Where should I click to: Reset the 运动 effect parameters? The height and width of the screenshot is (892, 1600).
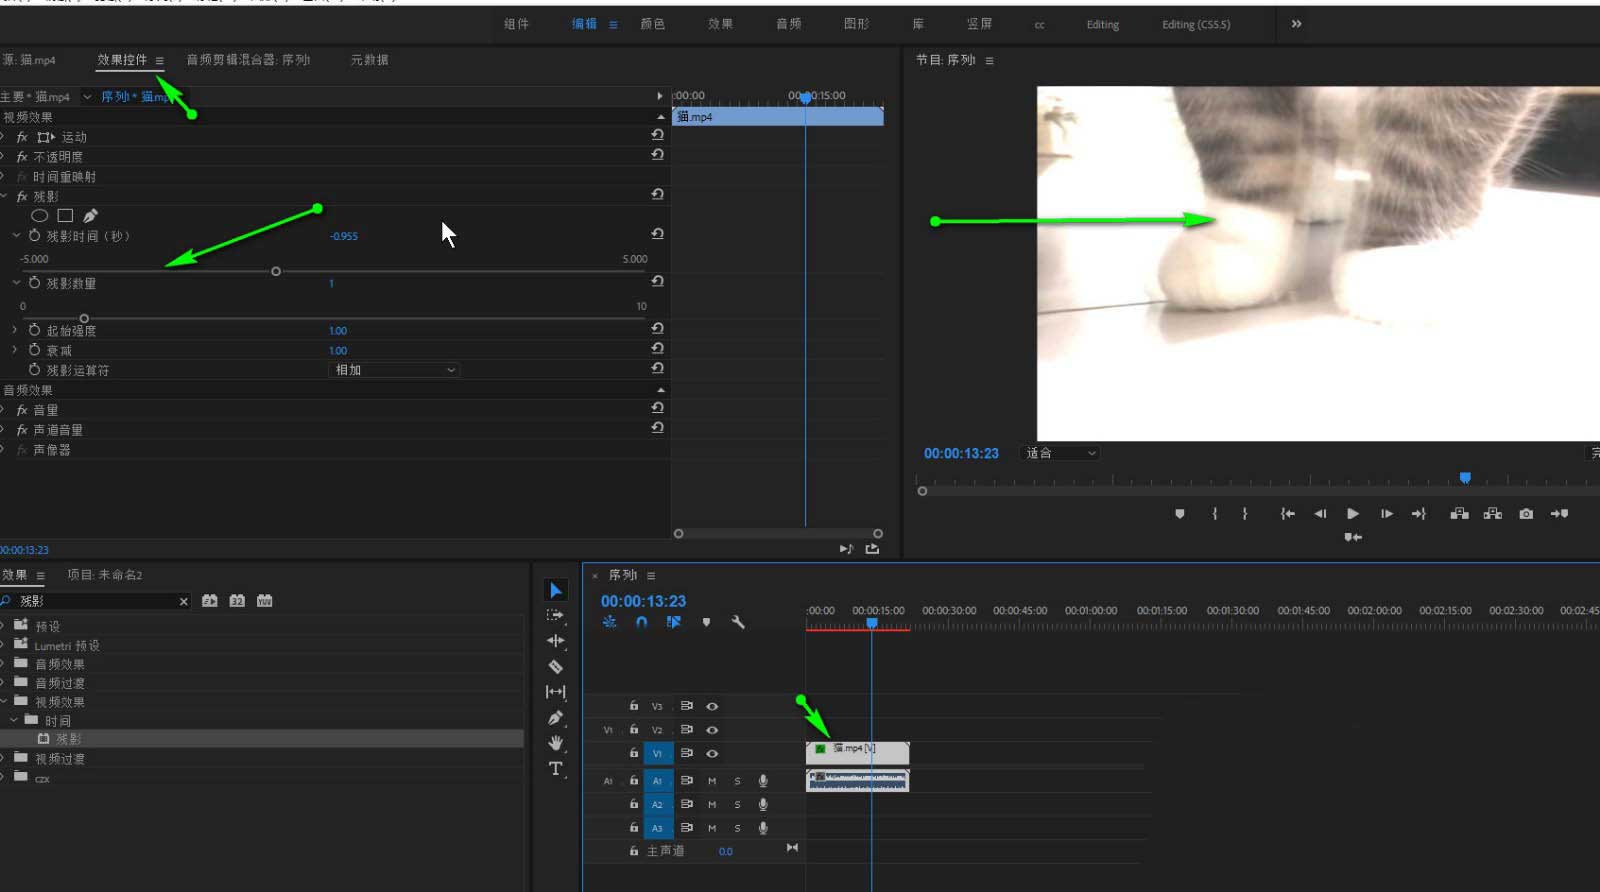657,135
